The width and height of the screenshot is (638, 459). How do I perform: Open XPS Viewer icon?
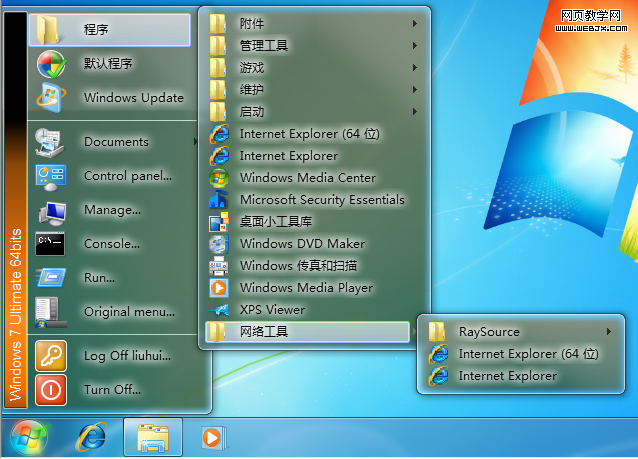point(219,310)
